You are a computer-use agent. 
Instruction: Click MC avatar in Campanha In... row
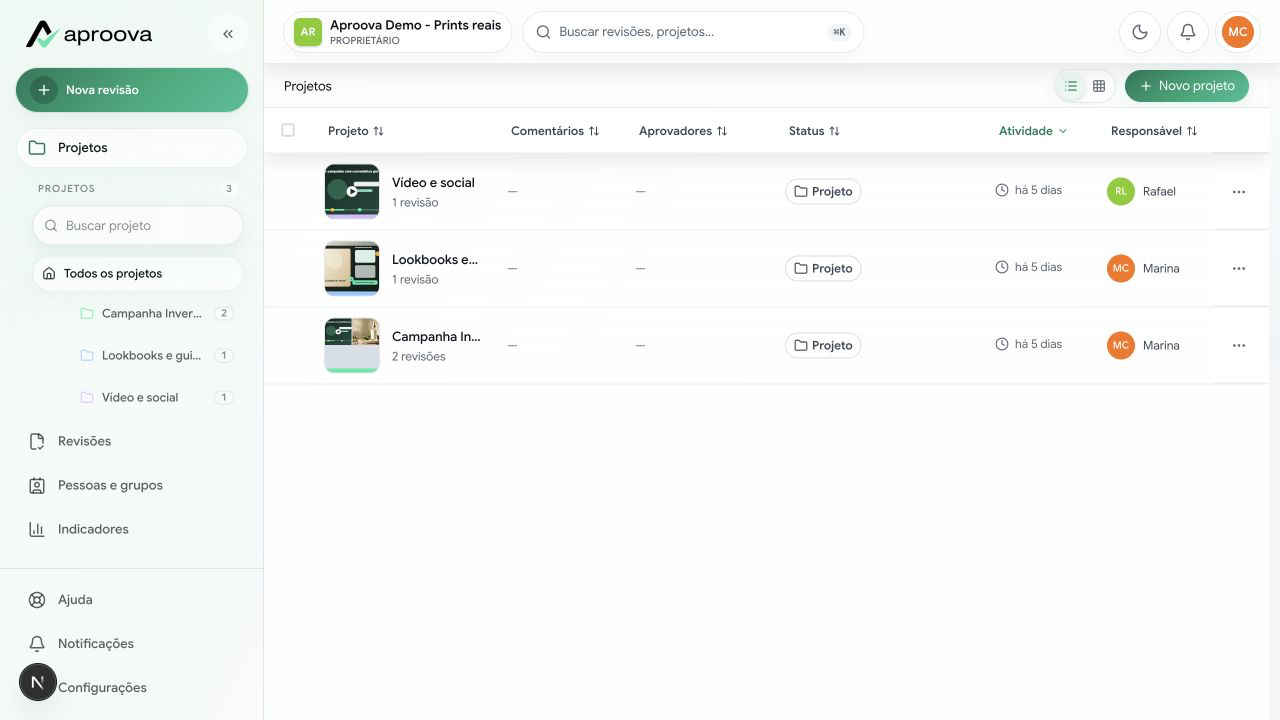[x=1121, y=345]
